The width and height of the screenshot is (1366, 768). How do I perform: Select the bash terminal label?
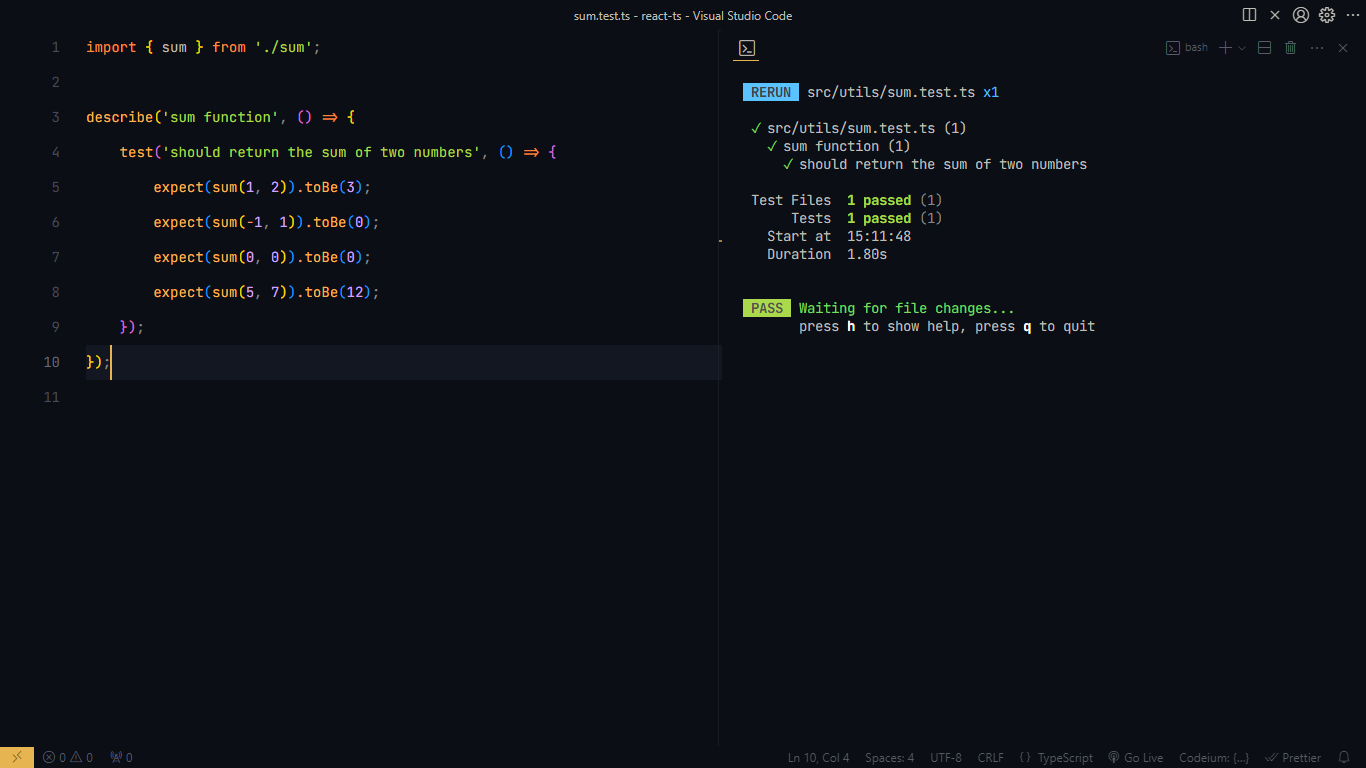click(1187, 48)
